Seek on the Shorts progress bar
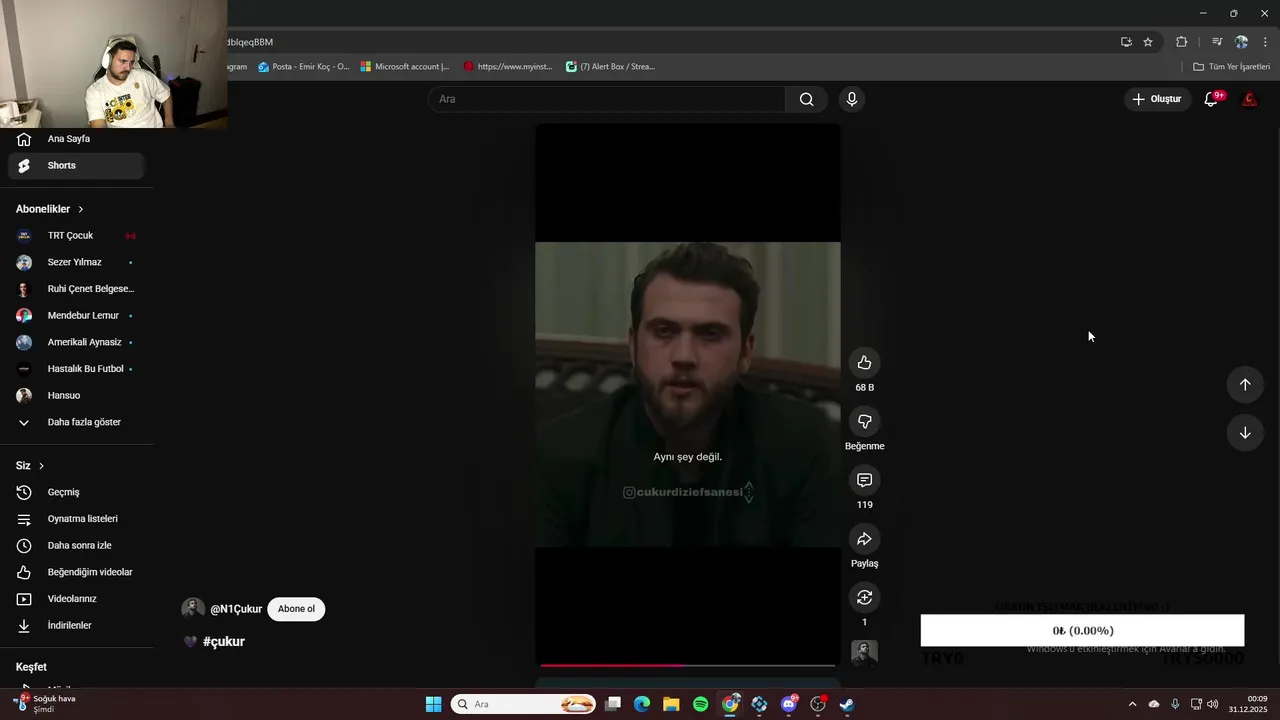The image size is (1280, 720). pyautogui.click(x=687, y=664)
